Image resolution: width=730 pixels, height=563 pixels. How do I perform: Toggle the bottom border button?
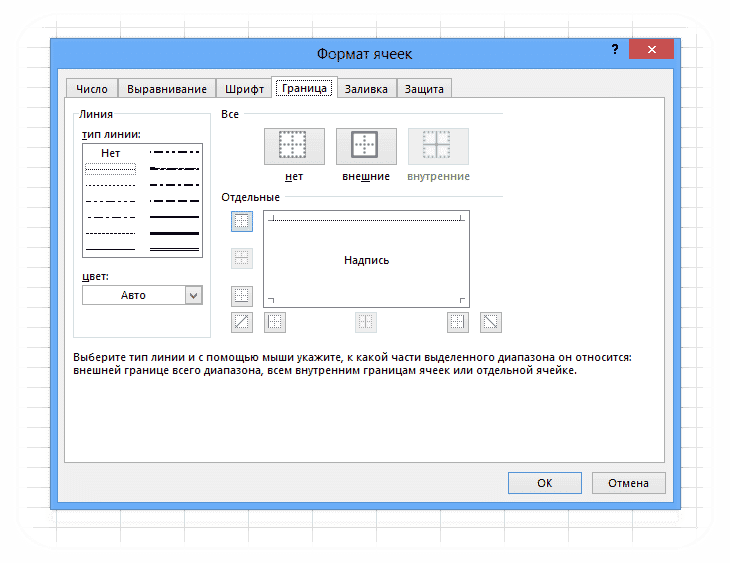click(242, 296)
